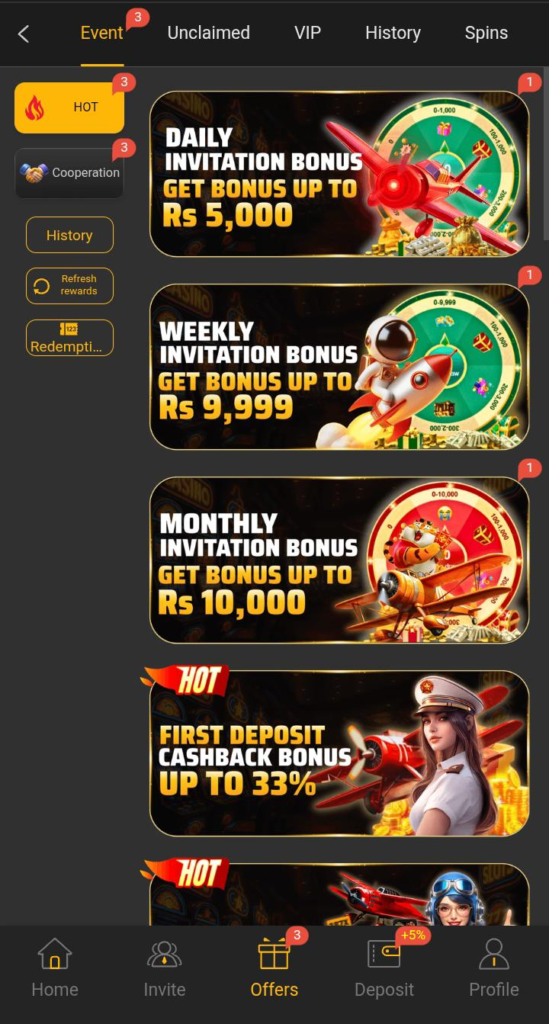Viewport: 549px width, 1024px height.
Task: Click the Cooperation handshake icon
Action: pos(34,173)
